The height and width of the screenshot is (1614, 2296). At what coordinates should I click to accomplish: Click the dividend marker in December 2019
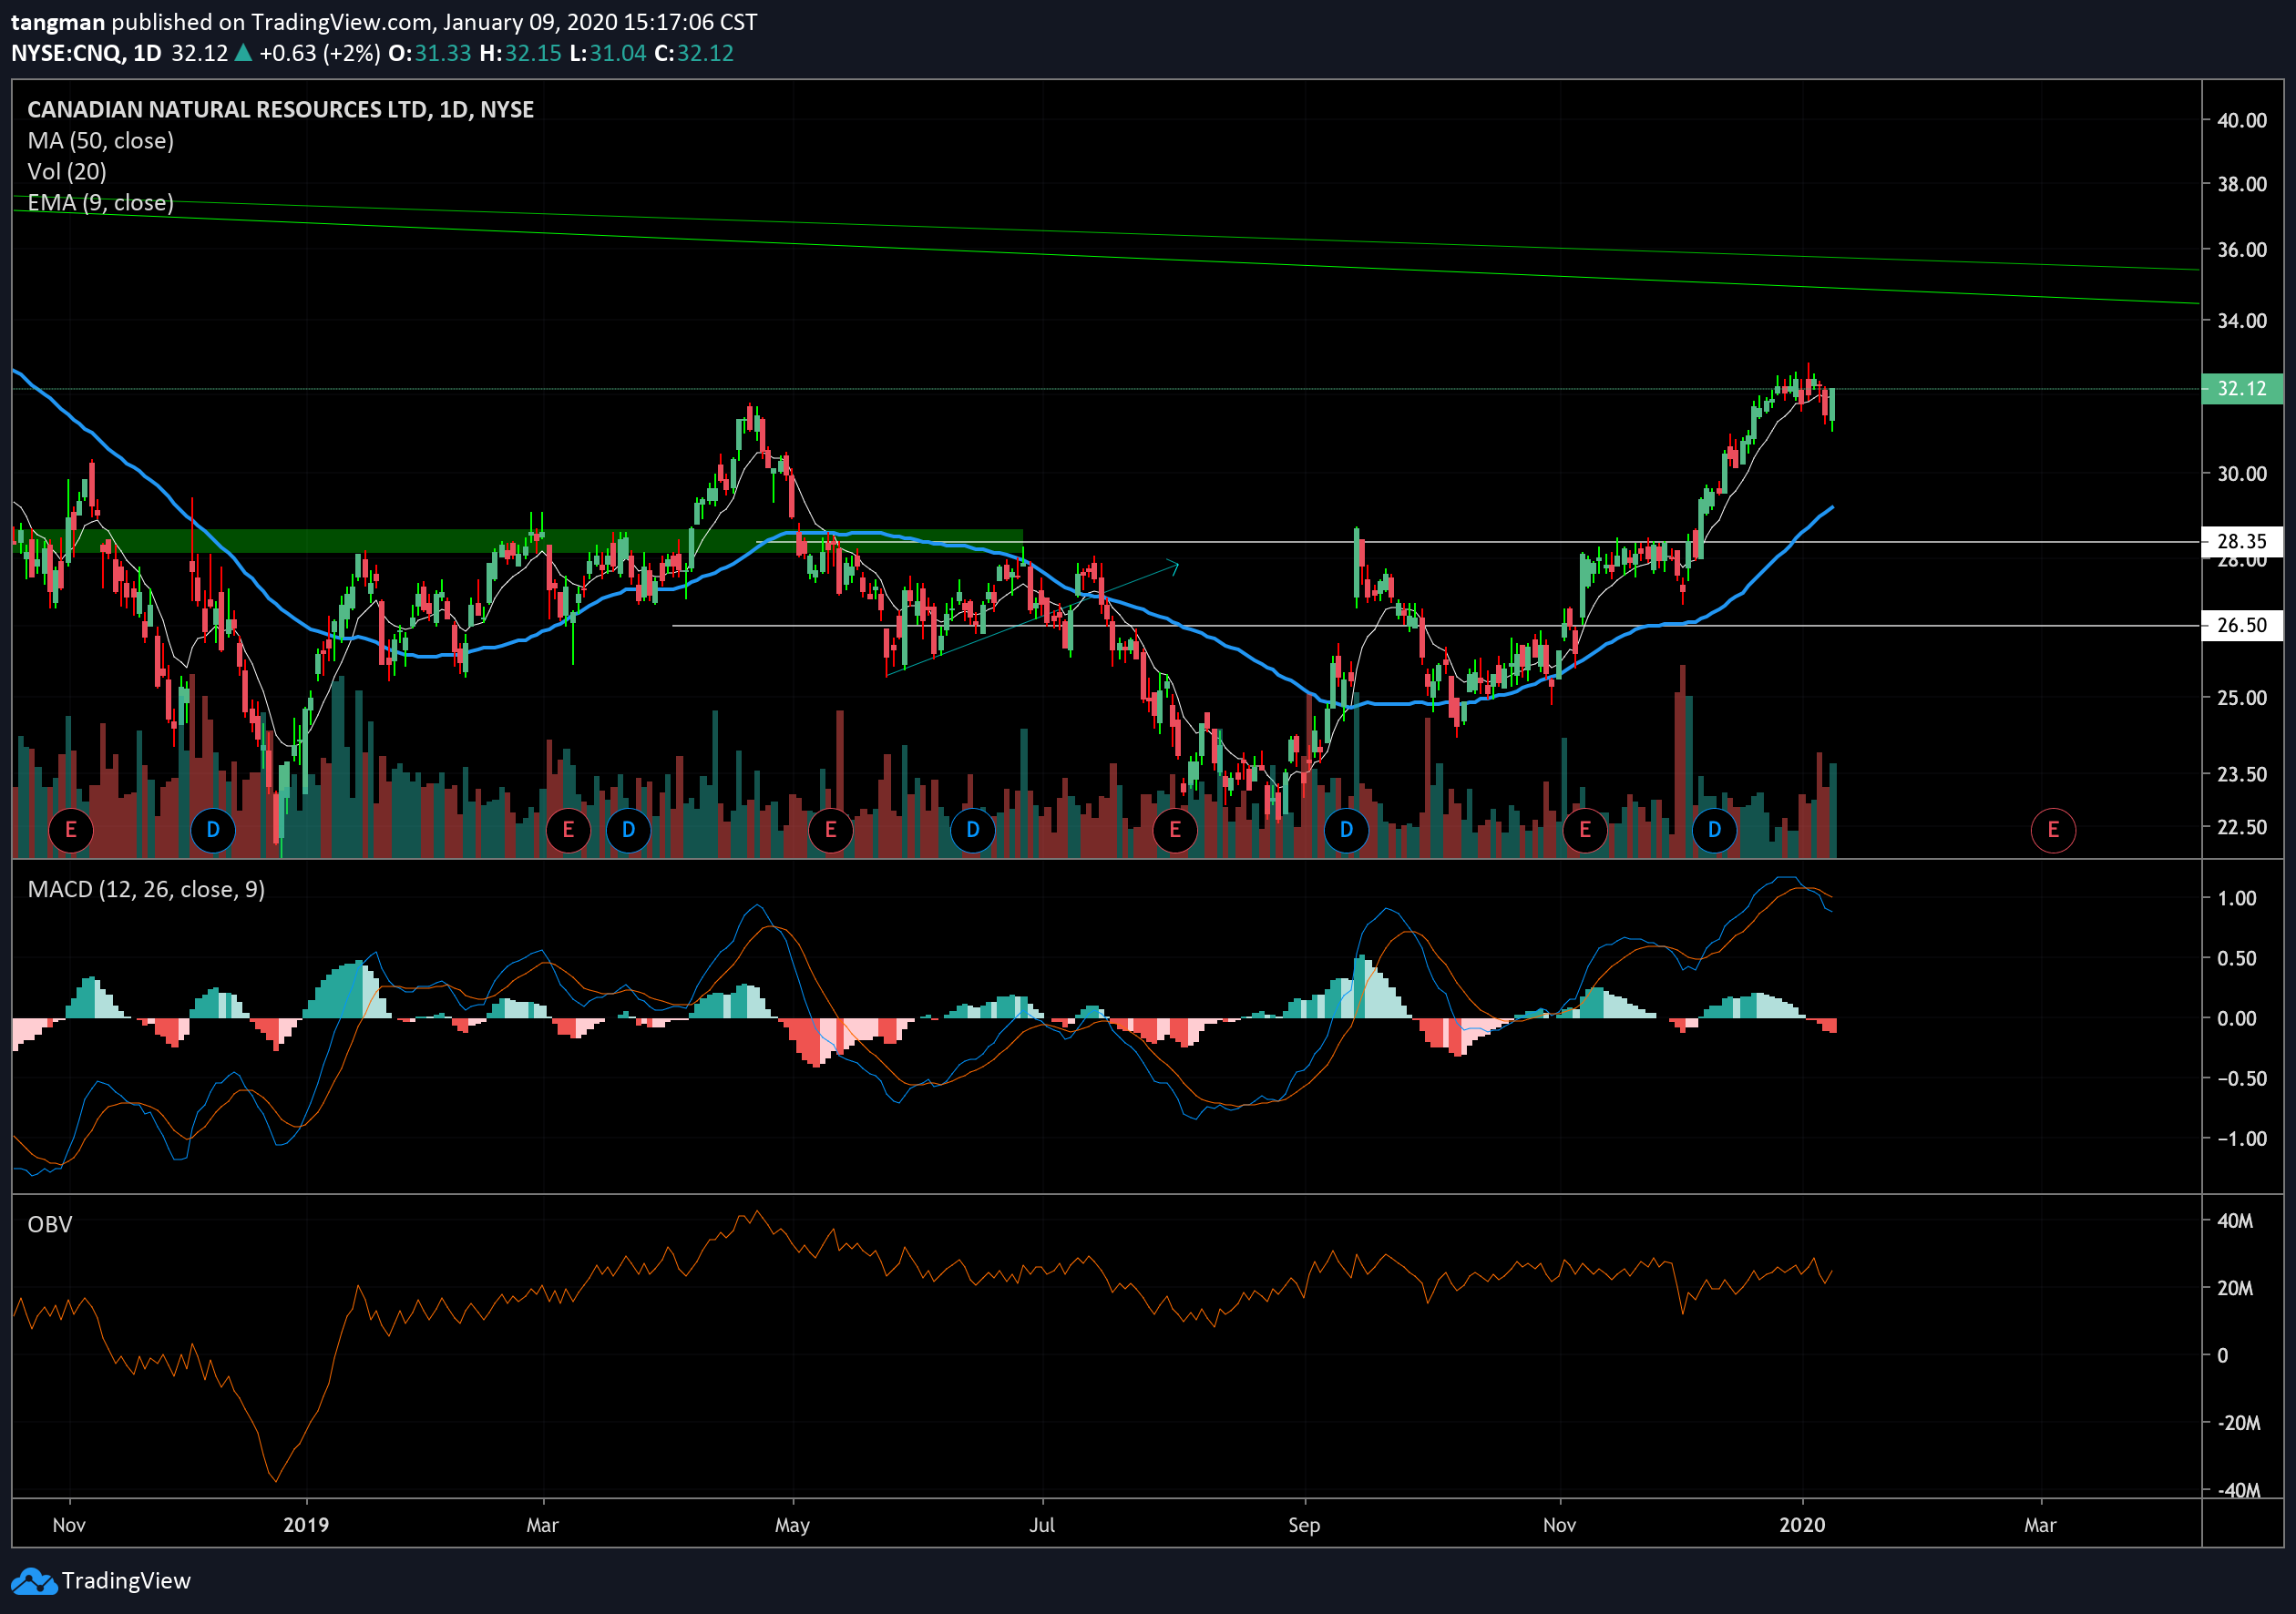(1714, 830)
